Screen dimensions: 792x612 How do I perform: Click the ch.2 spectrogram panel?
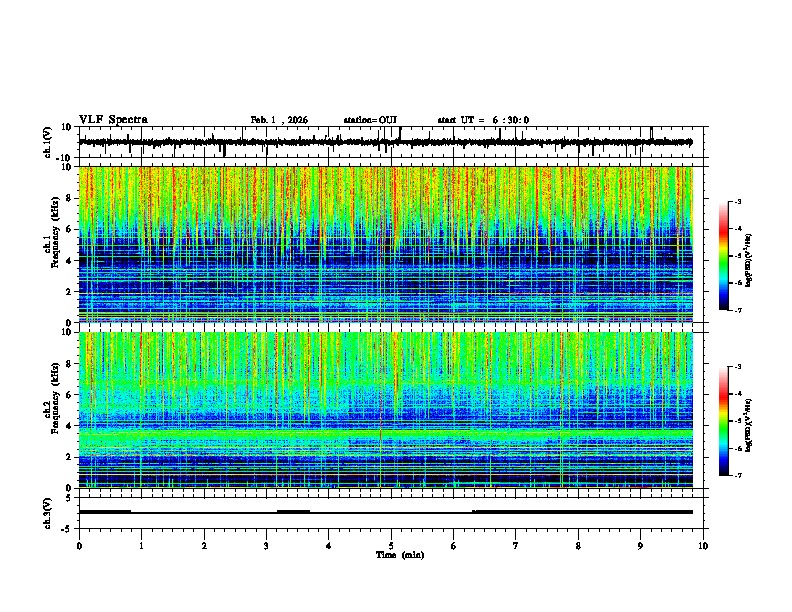386,410
